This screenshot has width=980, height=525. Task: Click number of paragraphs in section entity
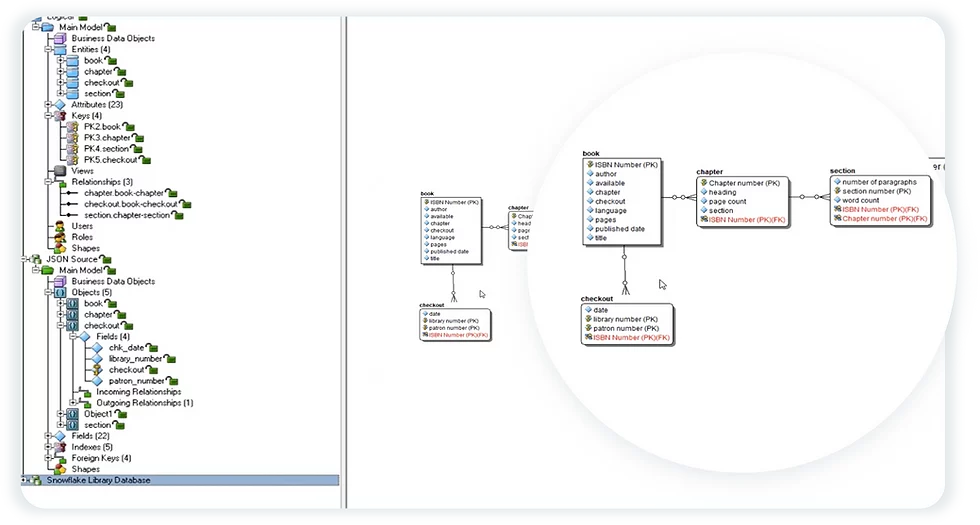(879, 182)
